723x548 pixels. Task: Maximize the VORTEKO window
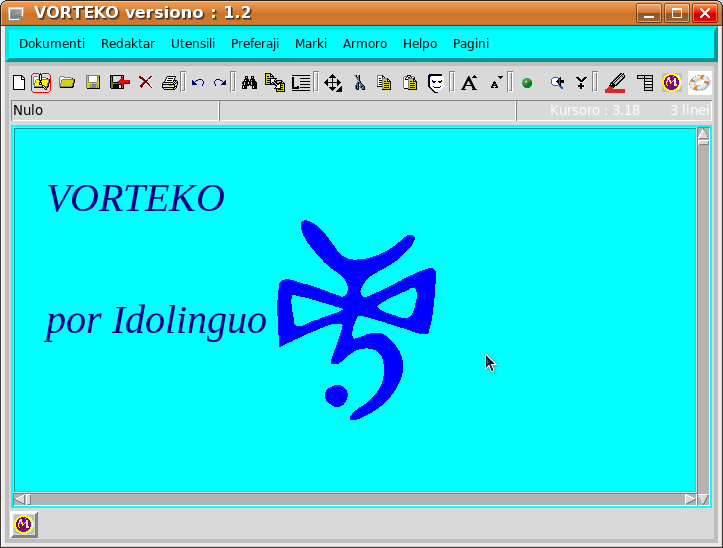pos(677,13)
